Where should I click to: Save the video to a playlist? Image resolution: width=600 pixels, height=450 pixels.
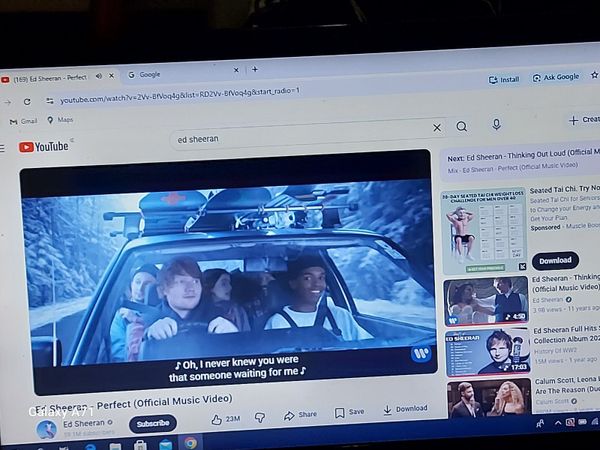(x=350, y=412)
